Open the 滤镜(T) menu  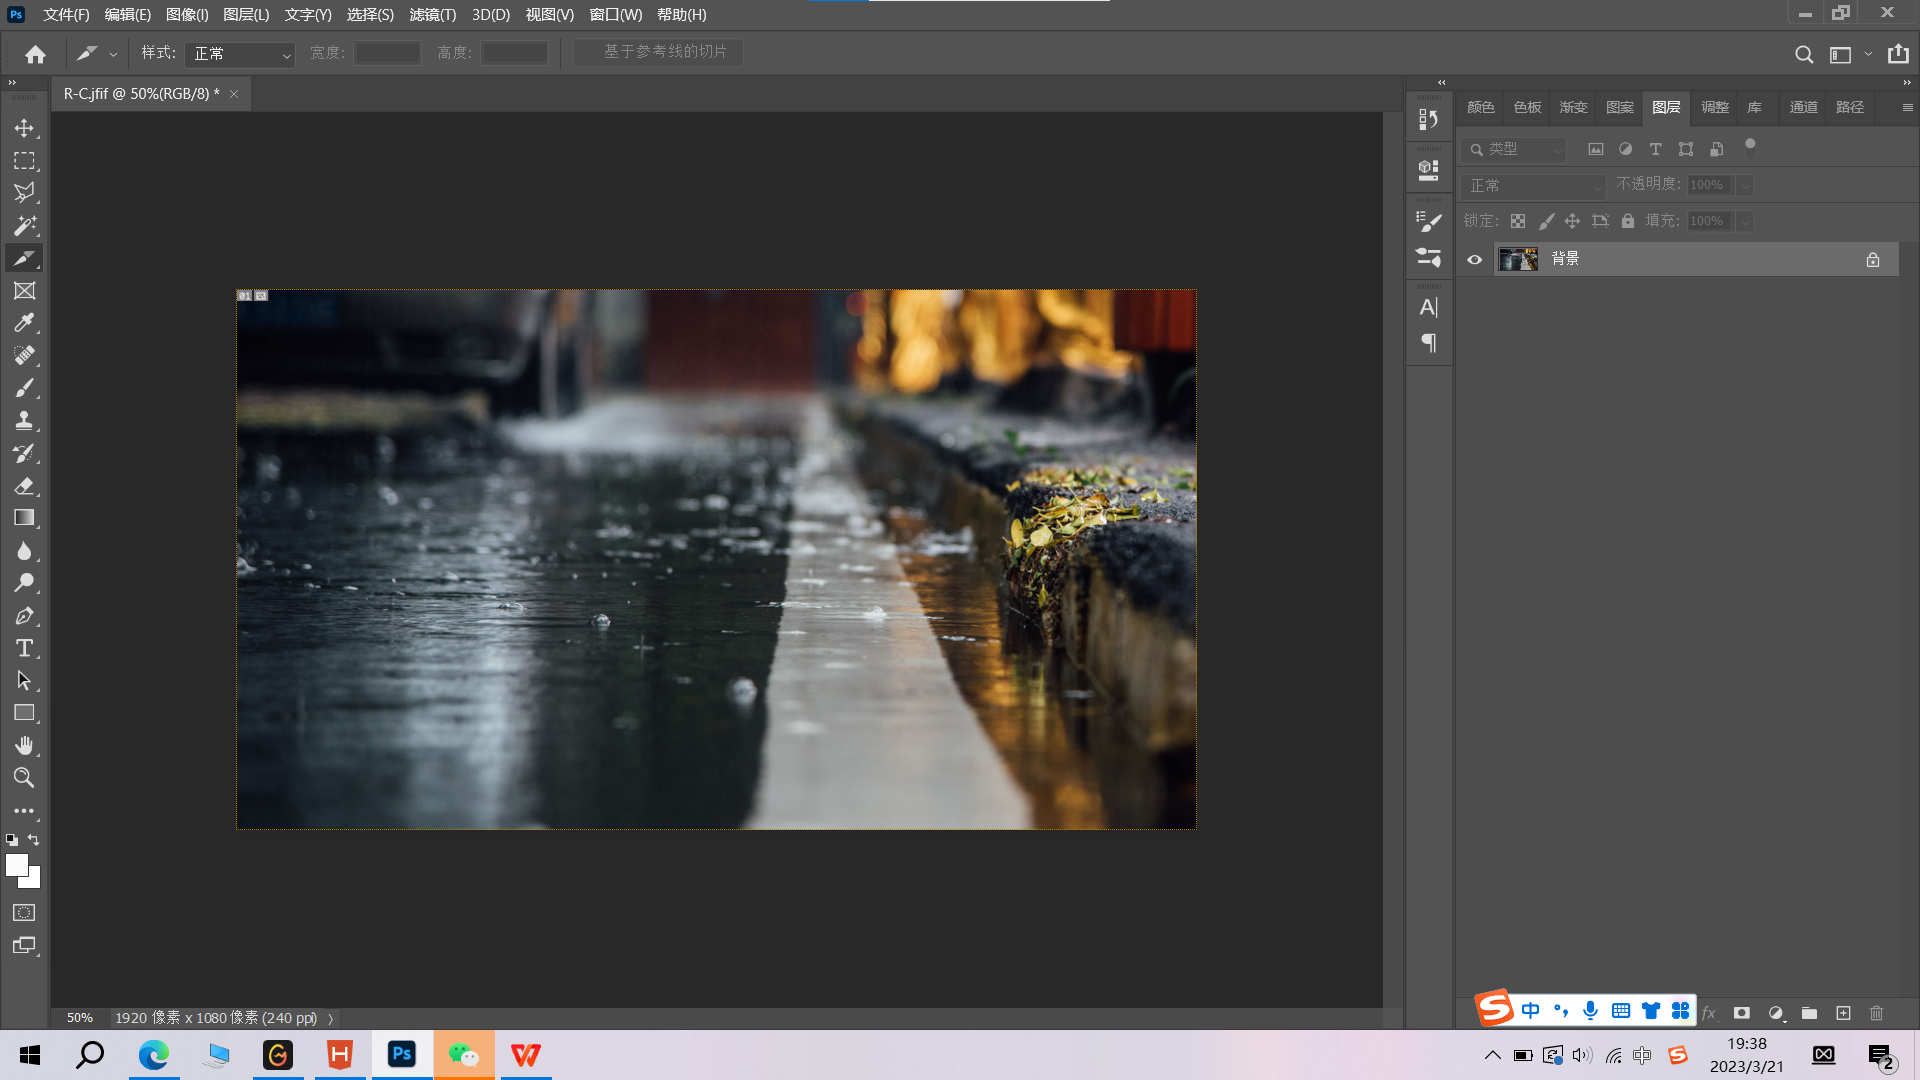point(432,15)
